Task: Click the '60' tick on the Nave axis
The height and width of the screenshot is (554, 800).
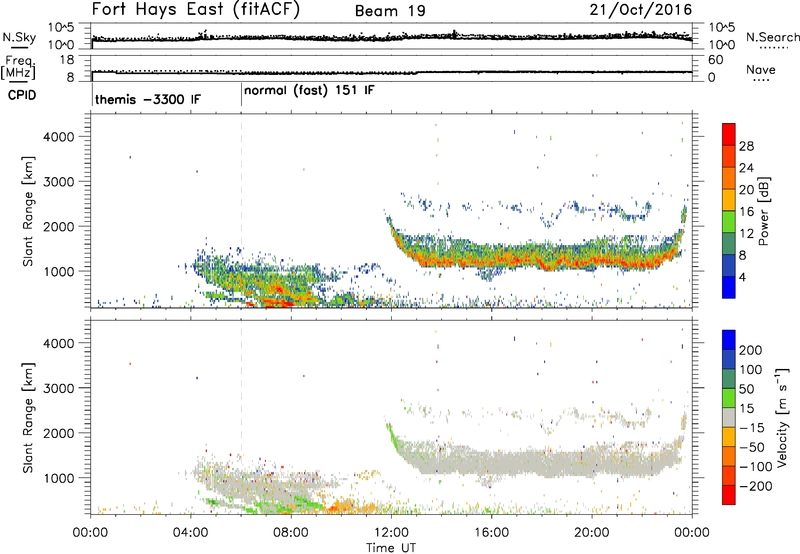Action: coord(715,60)
